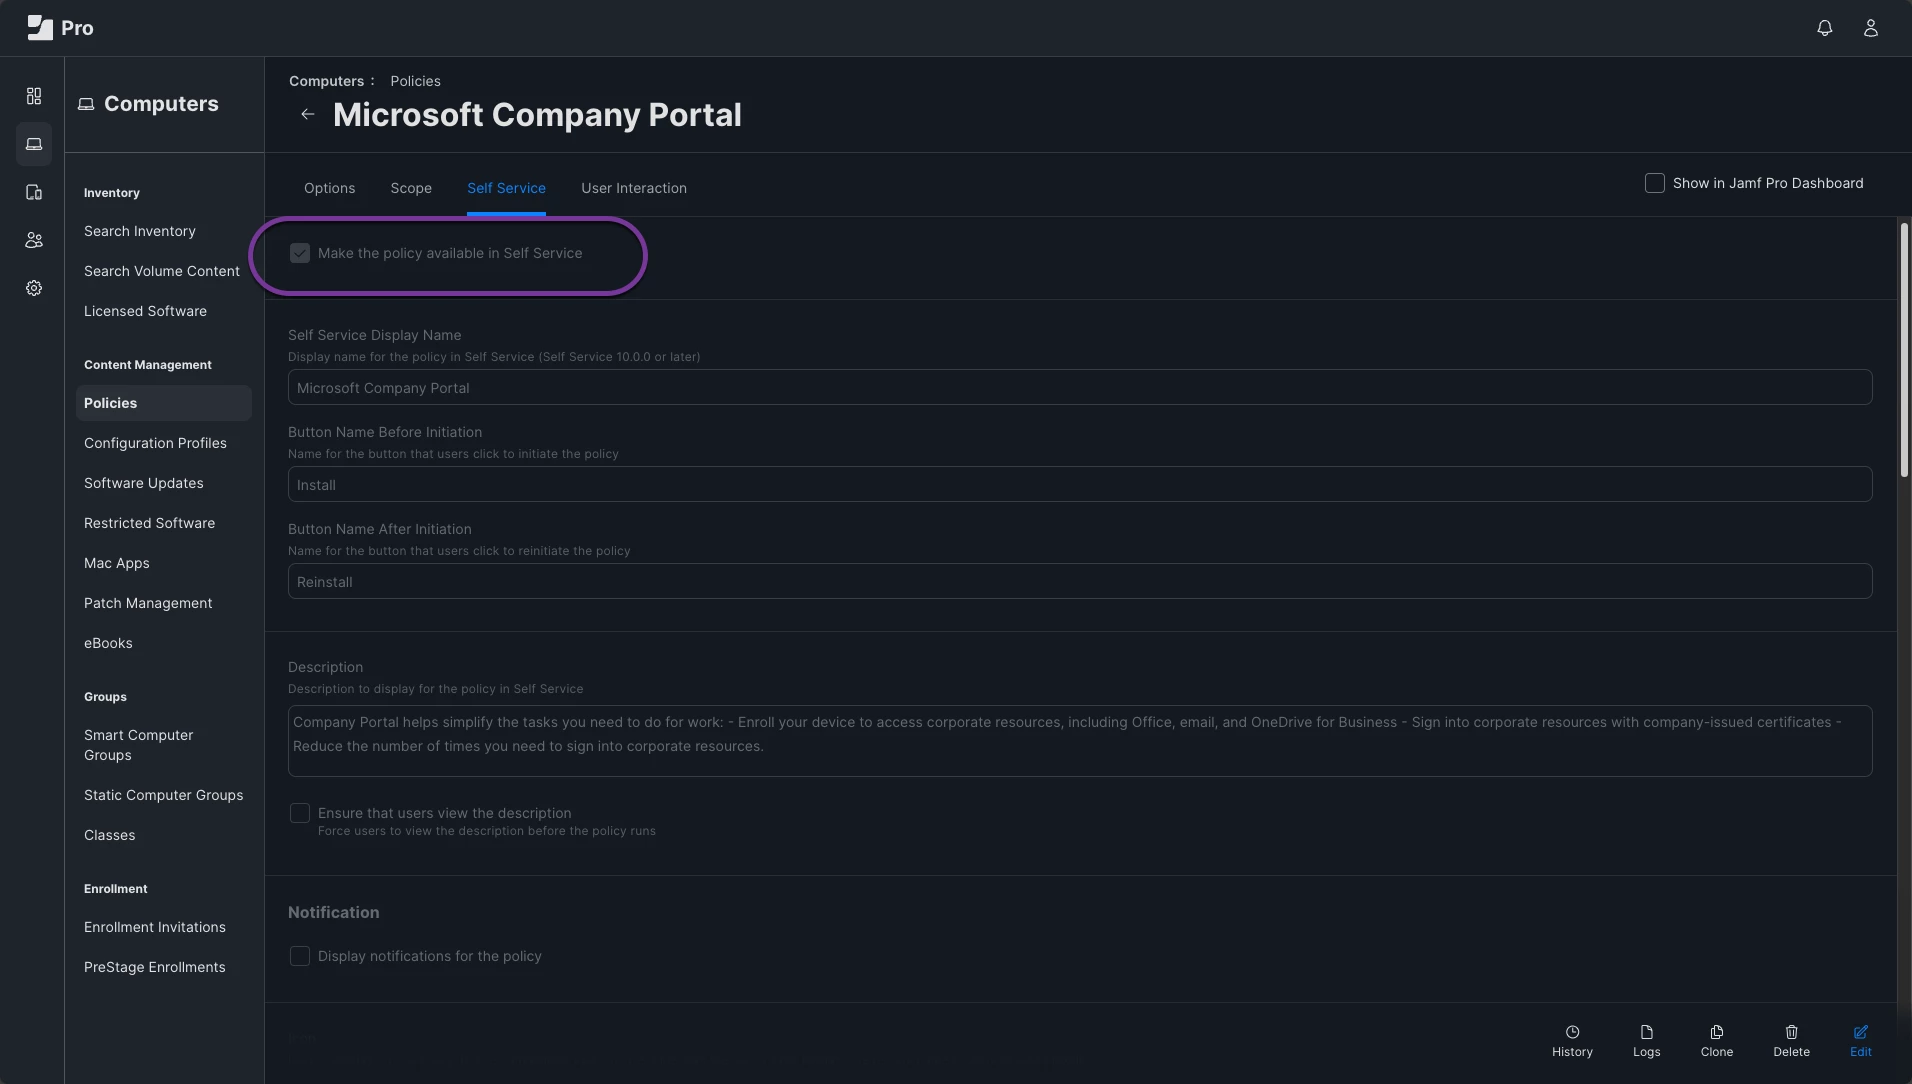Image resolution: width=1912 pixels, height=1084 pixels.
Task: Open Patch Management
Action: (x=148, y=603)
